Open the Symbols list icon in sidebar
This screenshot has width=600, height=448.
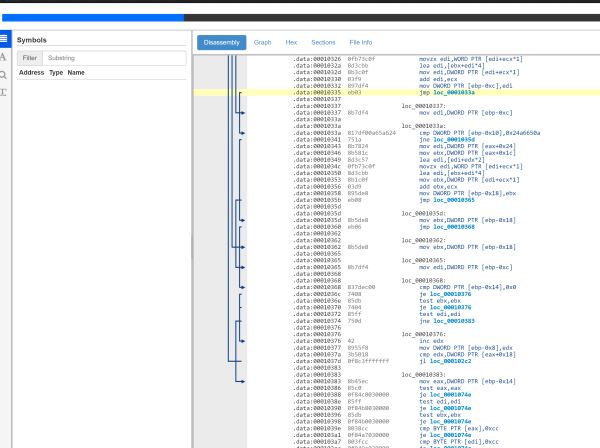pos(5,39)
